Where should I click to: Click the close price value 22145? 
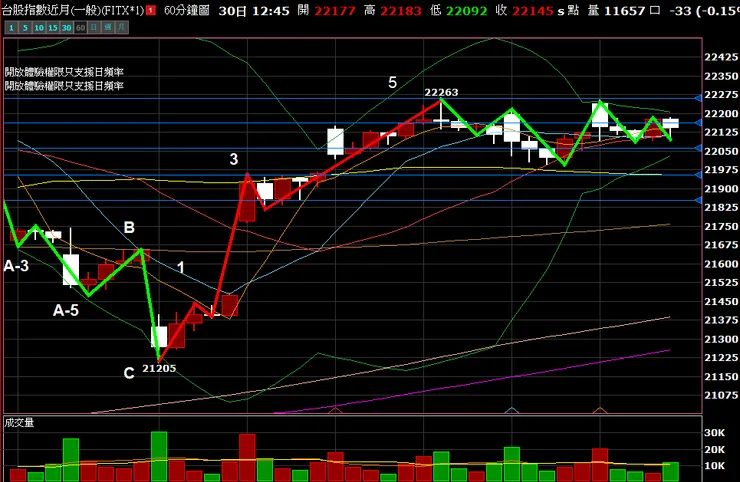coord(533,10)
